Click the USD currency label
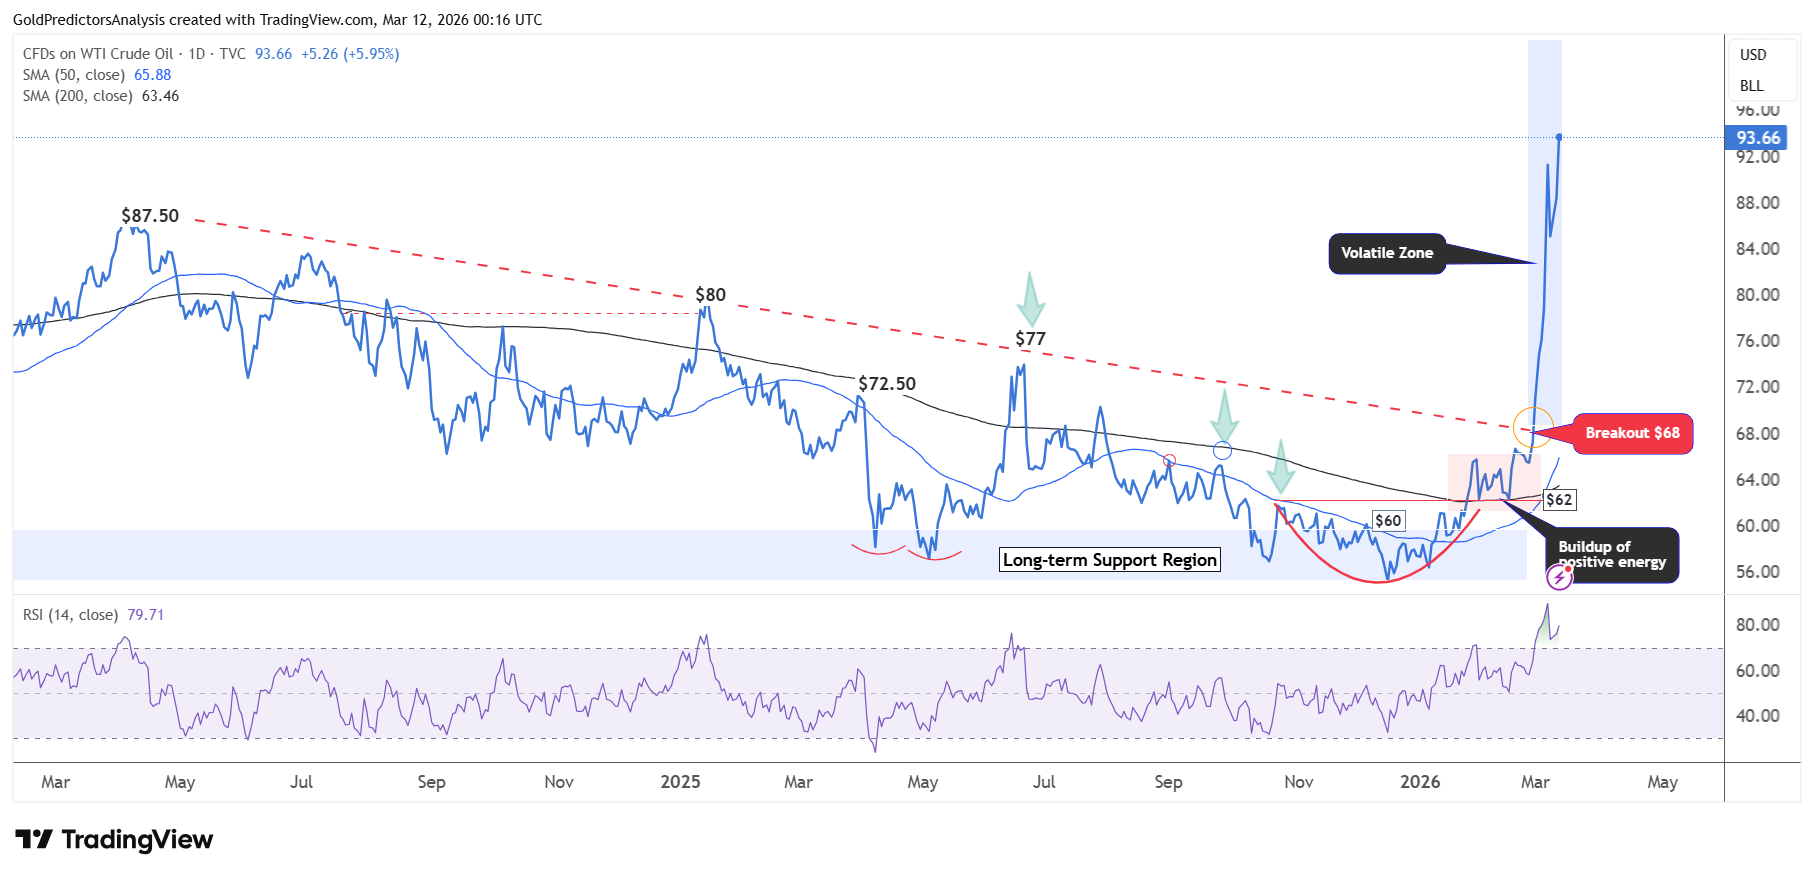The width and height of the screenshot is (1814, 877). pyautogui.click(x=1753, y=55)
